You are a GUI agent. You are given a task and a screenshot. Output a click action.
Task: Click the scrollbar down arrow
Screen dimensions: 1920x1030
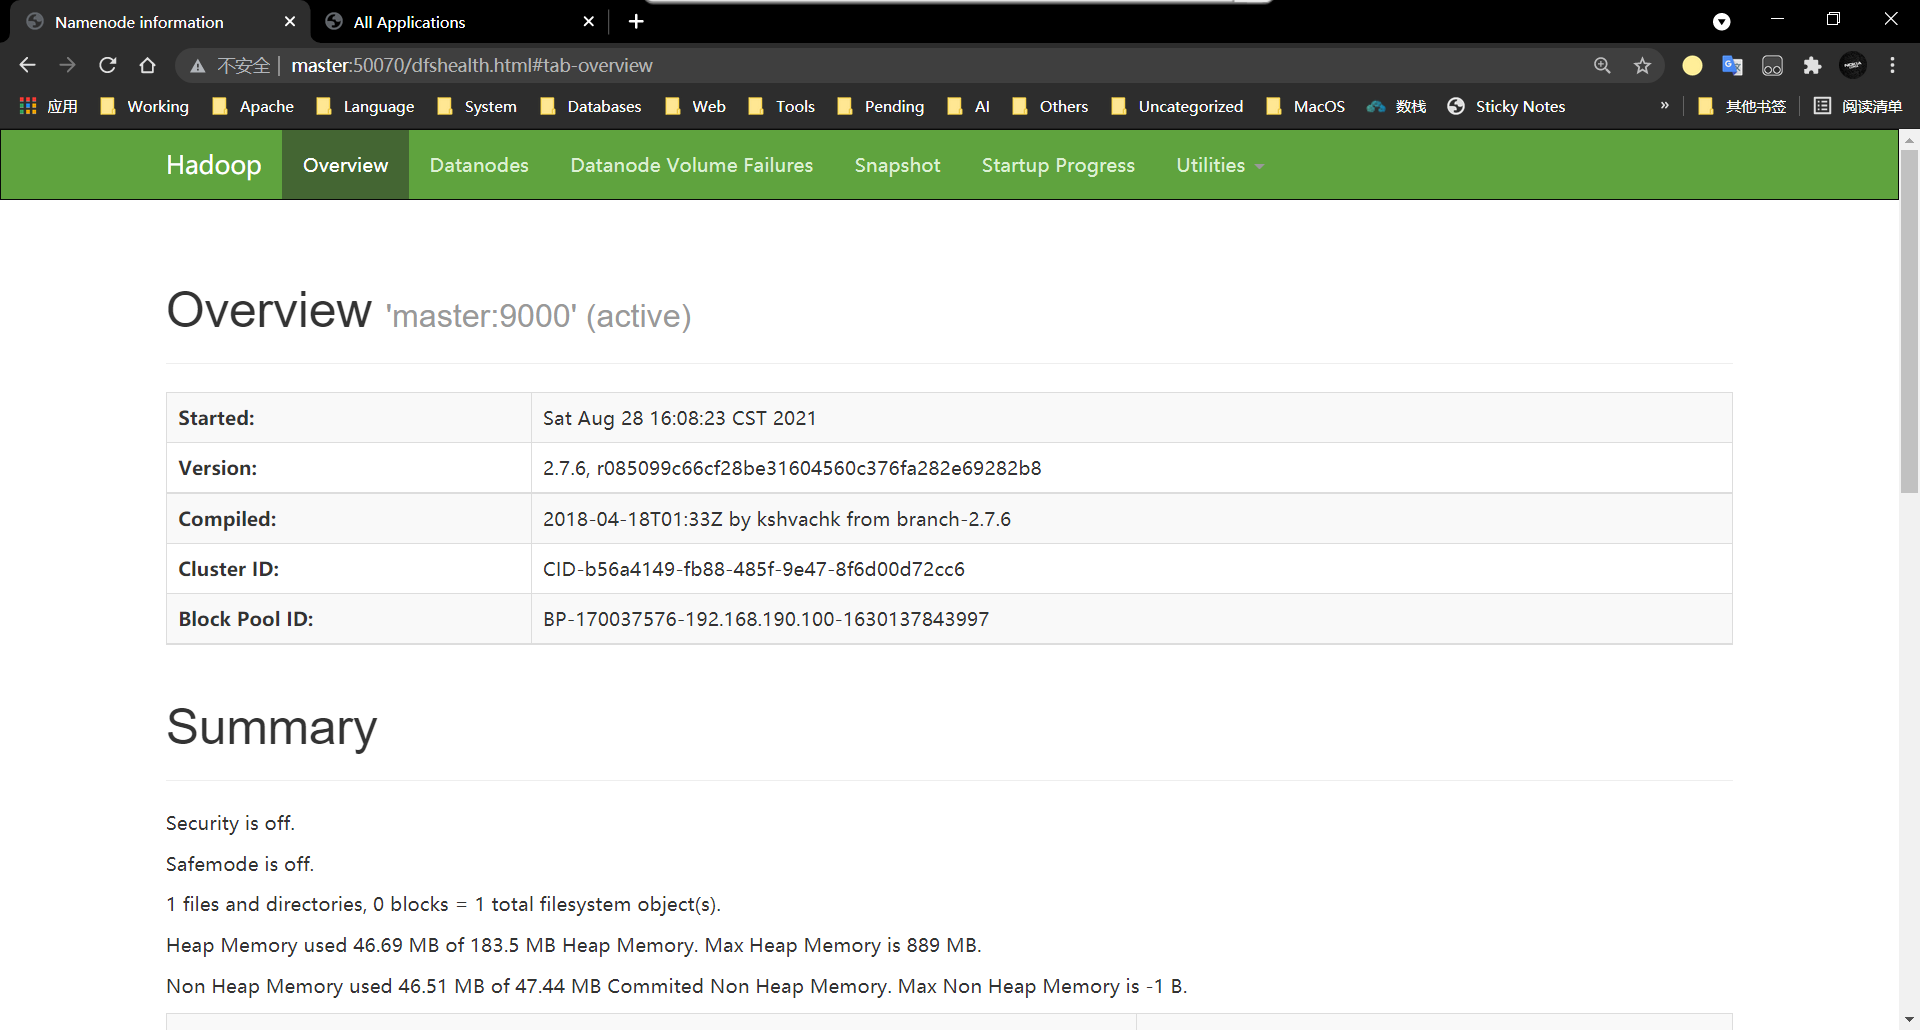(1909, 1020)
